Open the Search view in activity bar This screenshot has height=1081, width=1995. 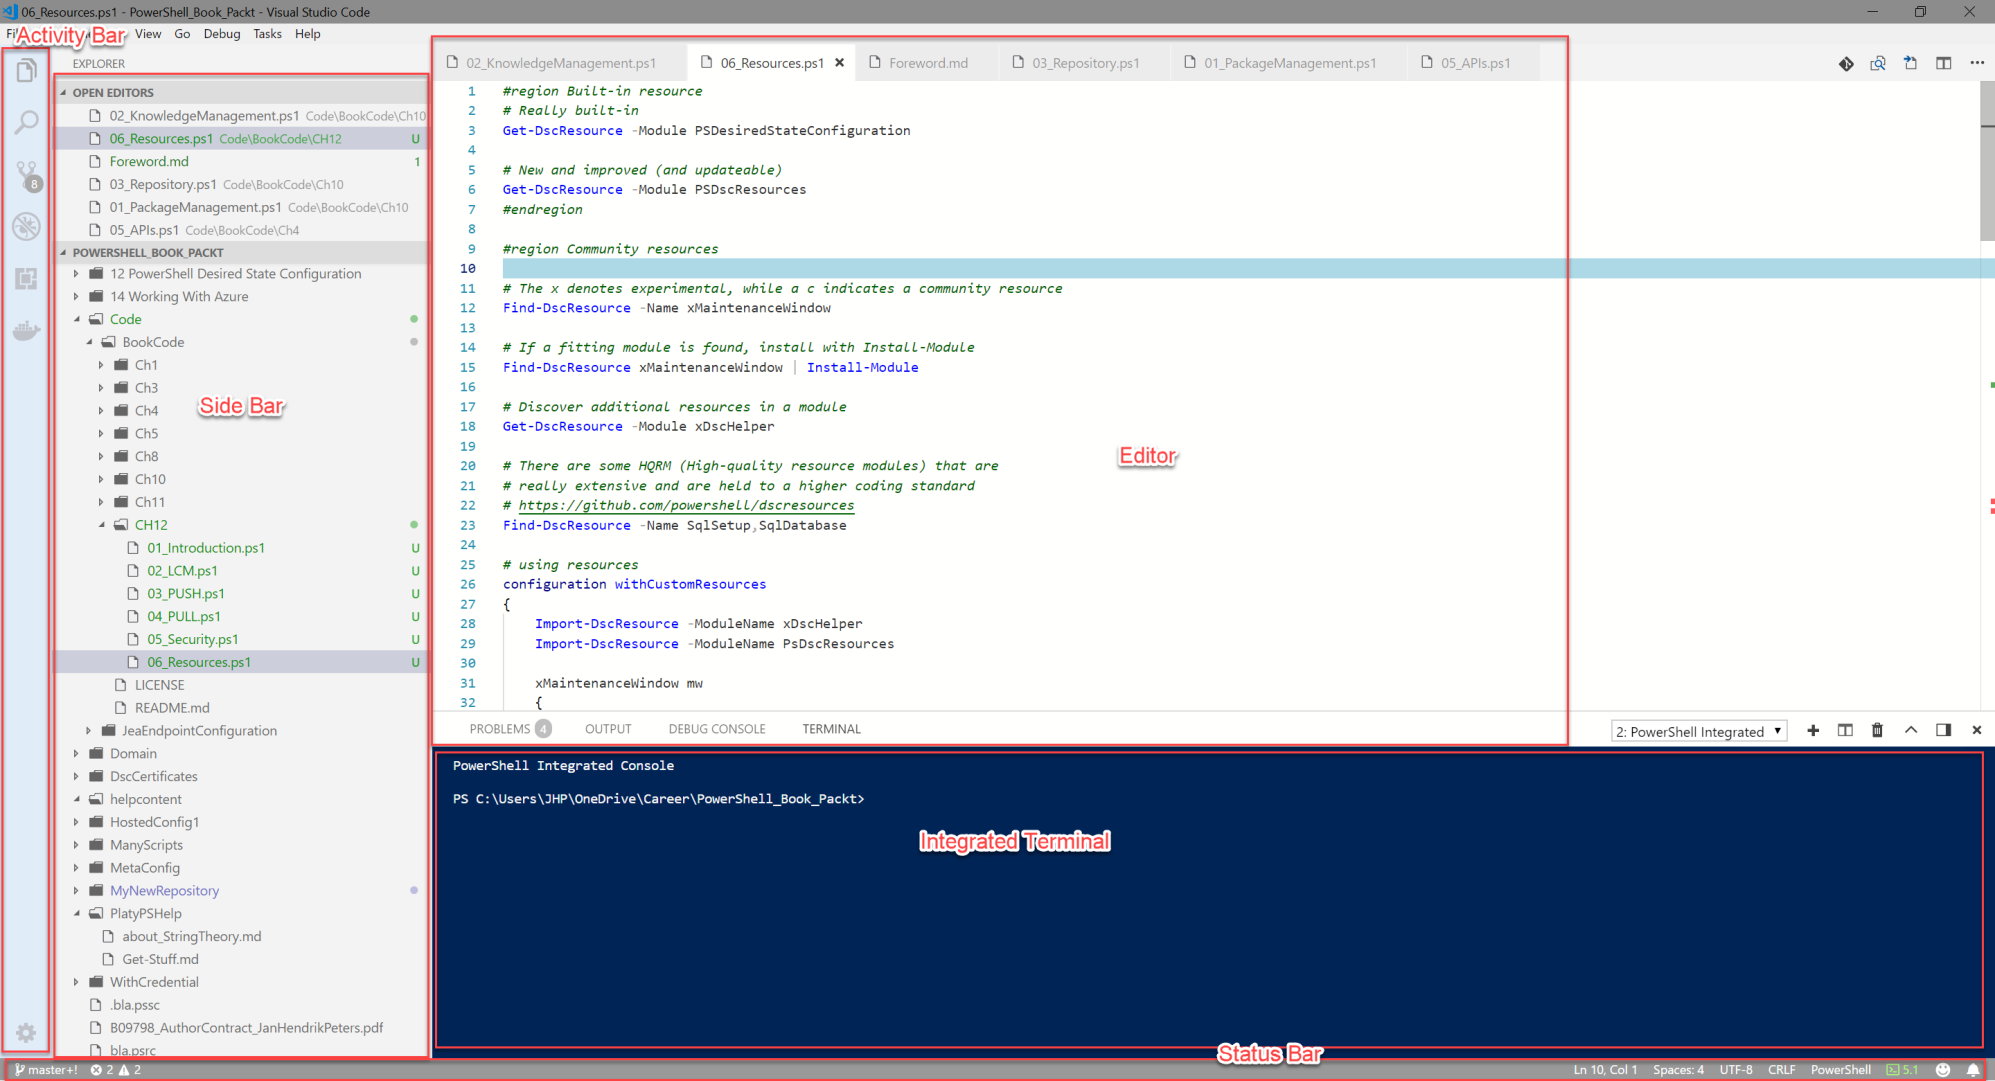[x=27, y=122]
